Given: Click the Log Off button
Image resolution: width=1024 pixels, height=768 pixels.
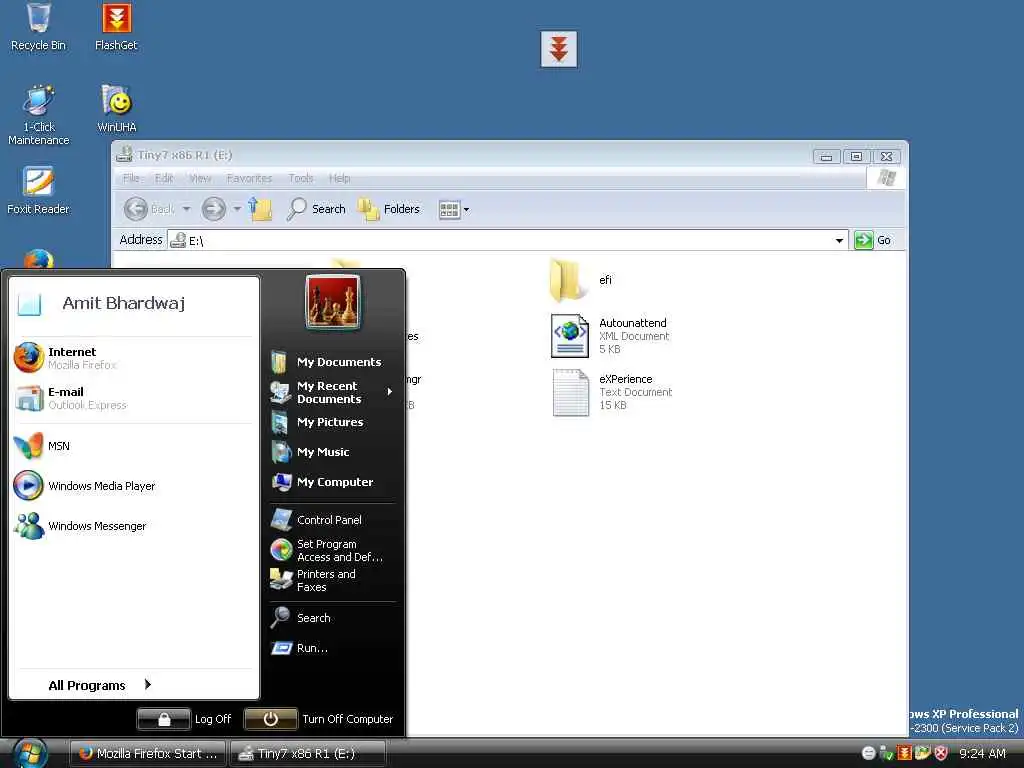Looking at the screenshot, I should click(185, 719).
